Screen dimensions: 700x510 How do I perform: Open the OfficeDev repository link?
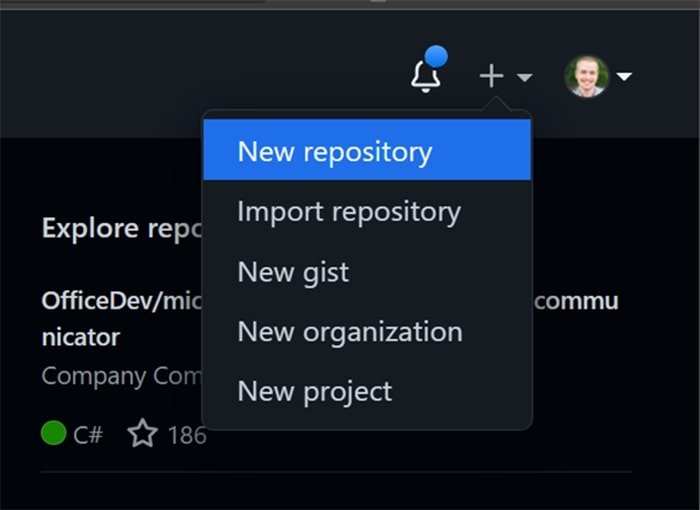click(121, 301)
